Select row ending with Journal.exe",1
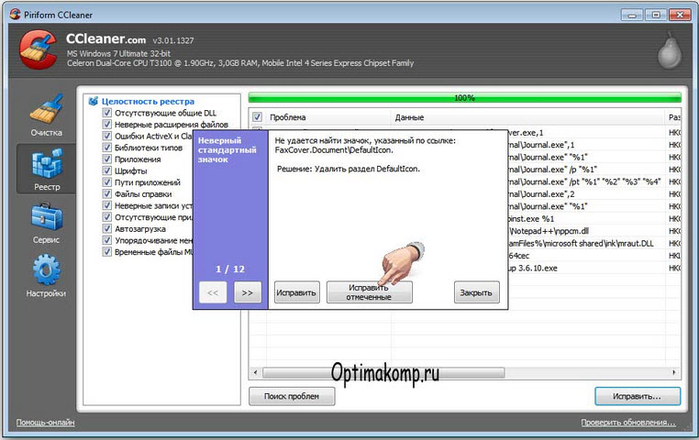 click(x=595, y=145)
